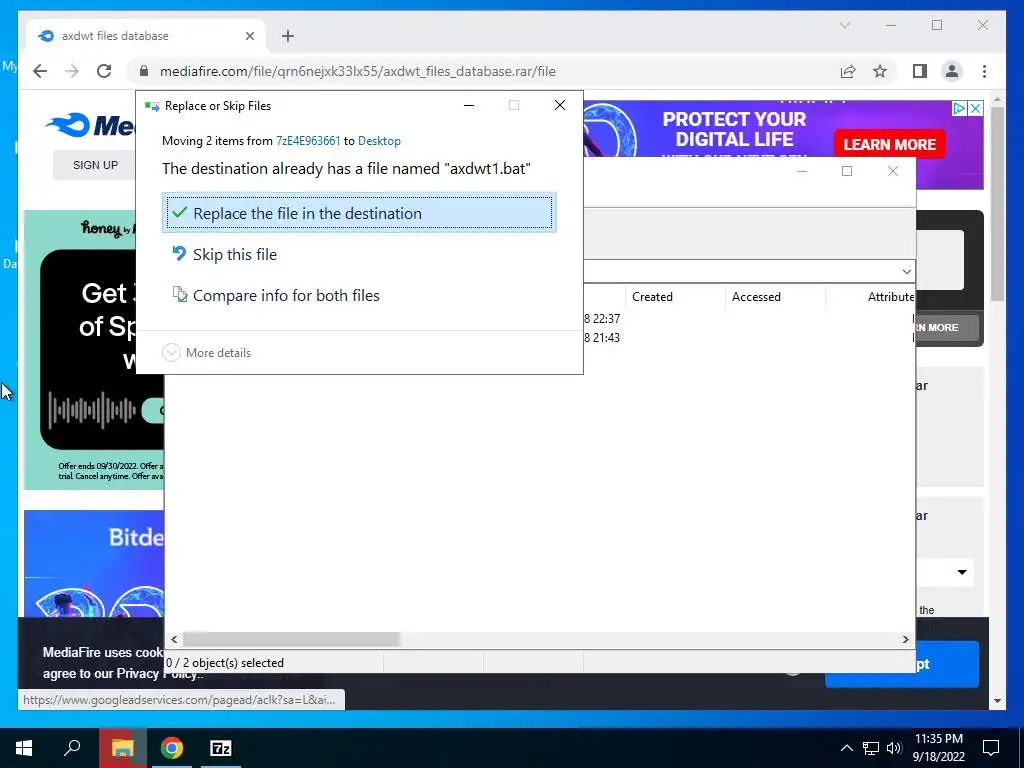This screenshot has height=768, width=1024.
Task: Open volume control tray icon
Action: tap(894, 748)
